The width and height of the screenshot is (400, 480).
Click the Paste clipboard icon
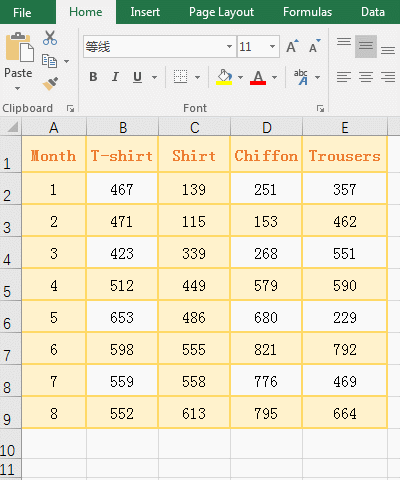20,47
